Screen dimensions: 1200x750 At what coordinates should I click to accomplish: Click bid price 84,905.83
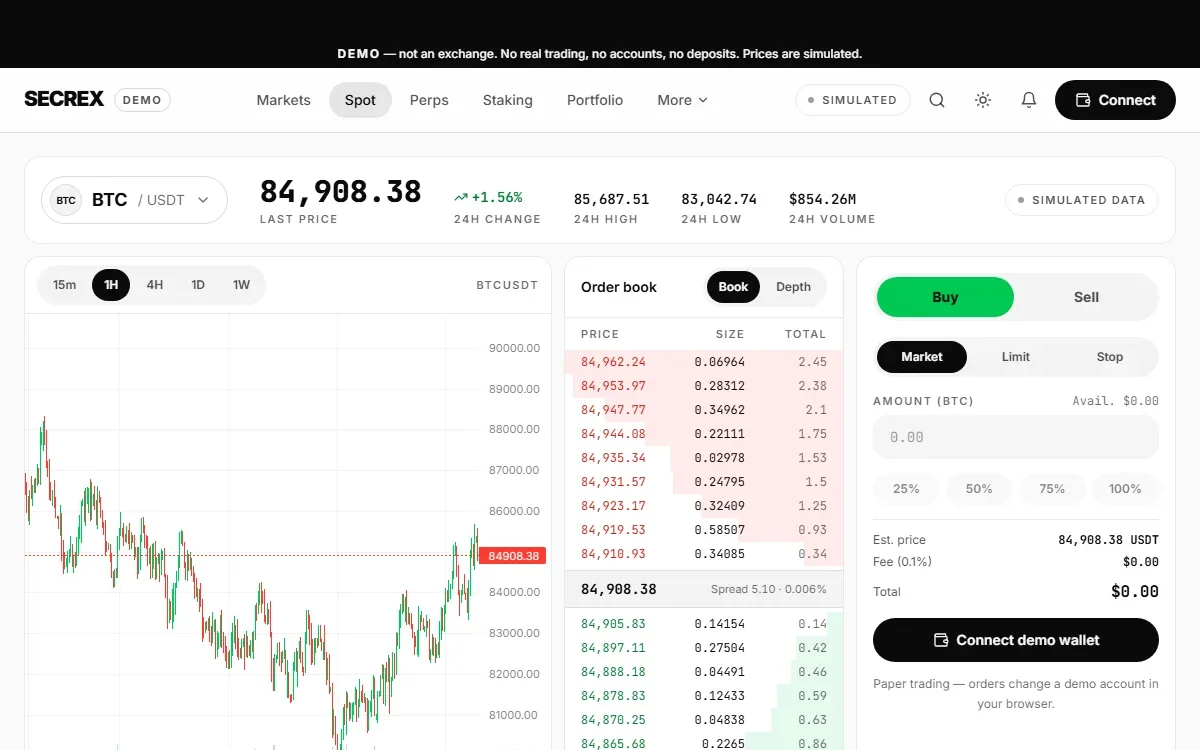[x=613, y=624]
